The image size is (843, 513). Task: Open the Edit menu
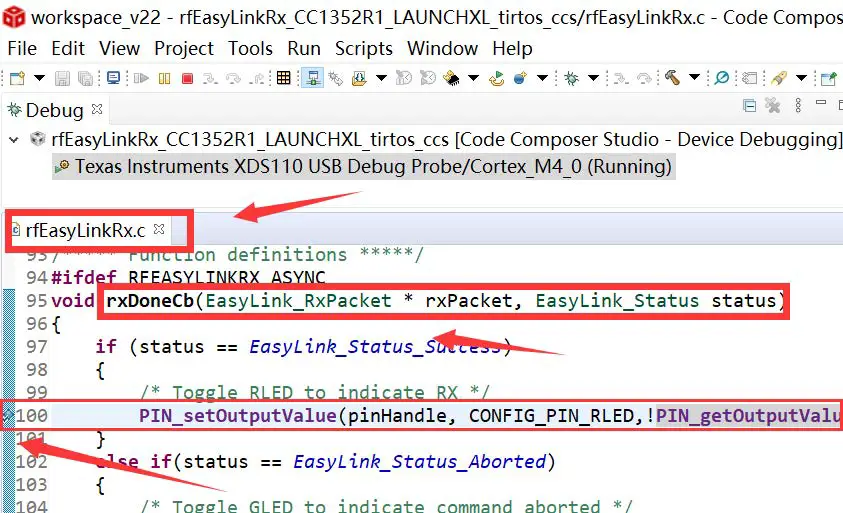(68, 48)
